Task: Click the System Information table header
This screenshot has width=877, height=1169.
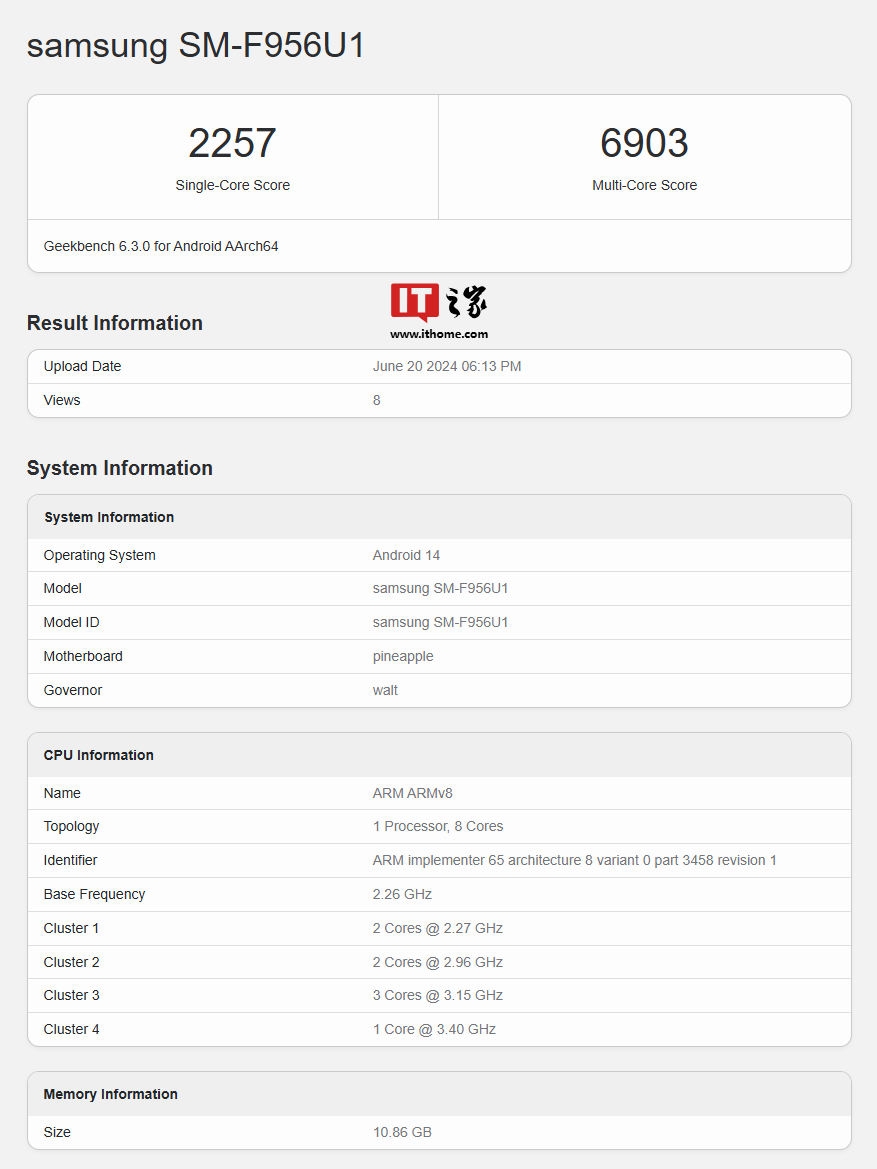Action: (109, 517)
